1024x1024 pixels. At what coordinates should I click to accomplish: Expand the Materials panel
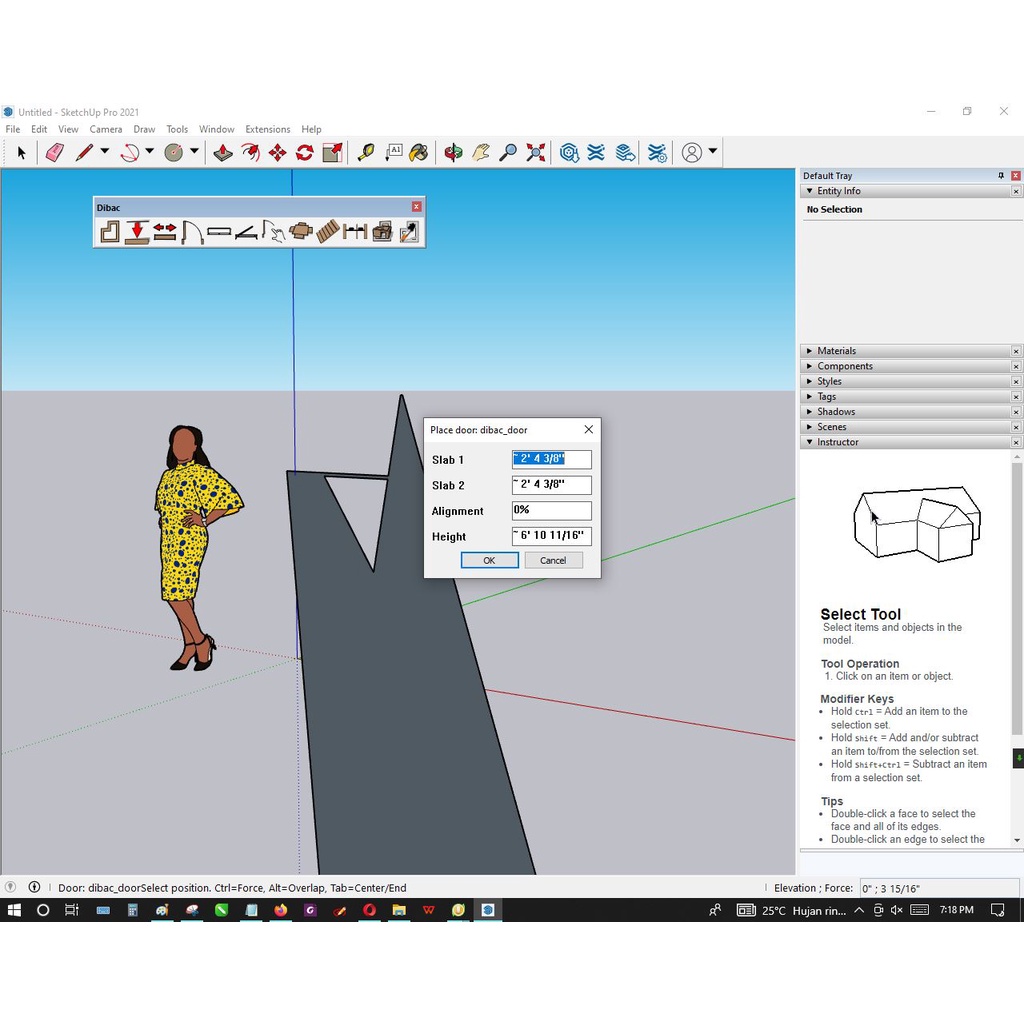[x=810, y=351]
